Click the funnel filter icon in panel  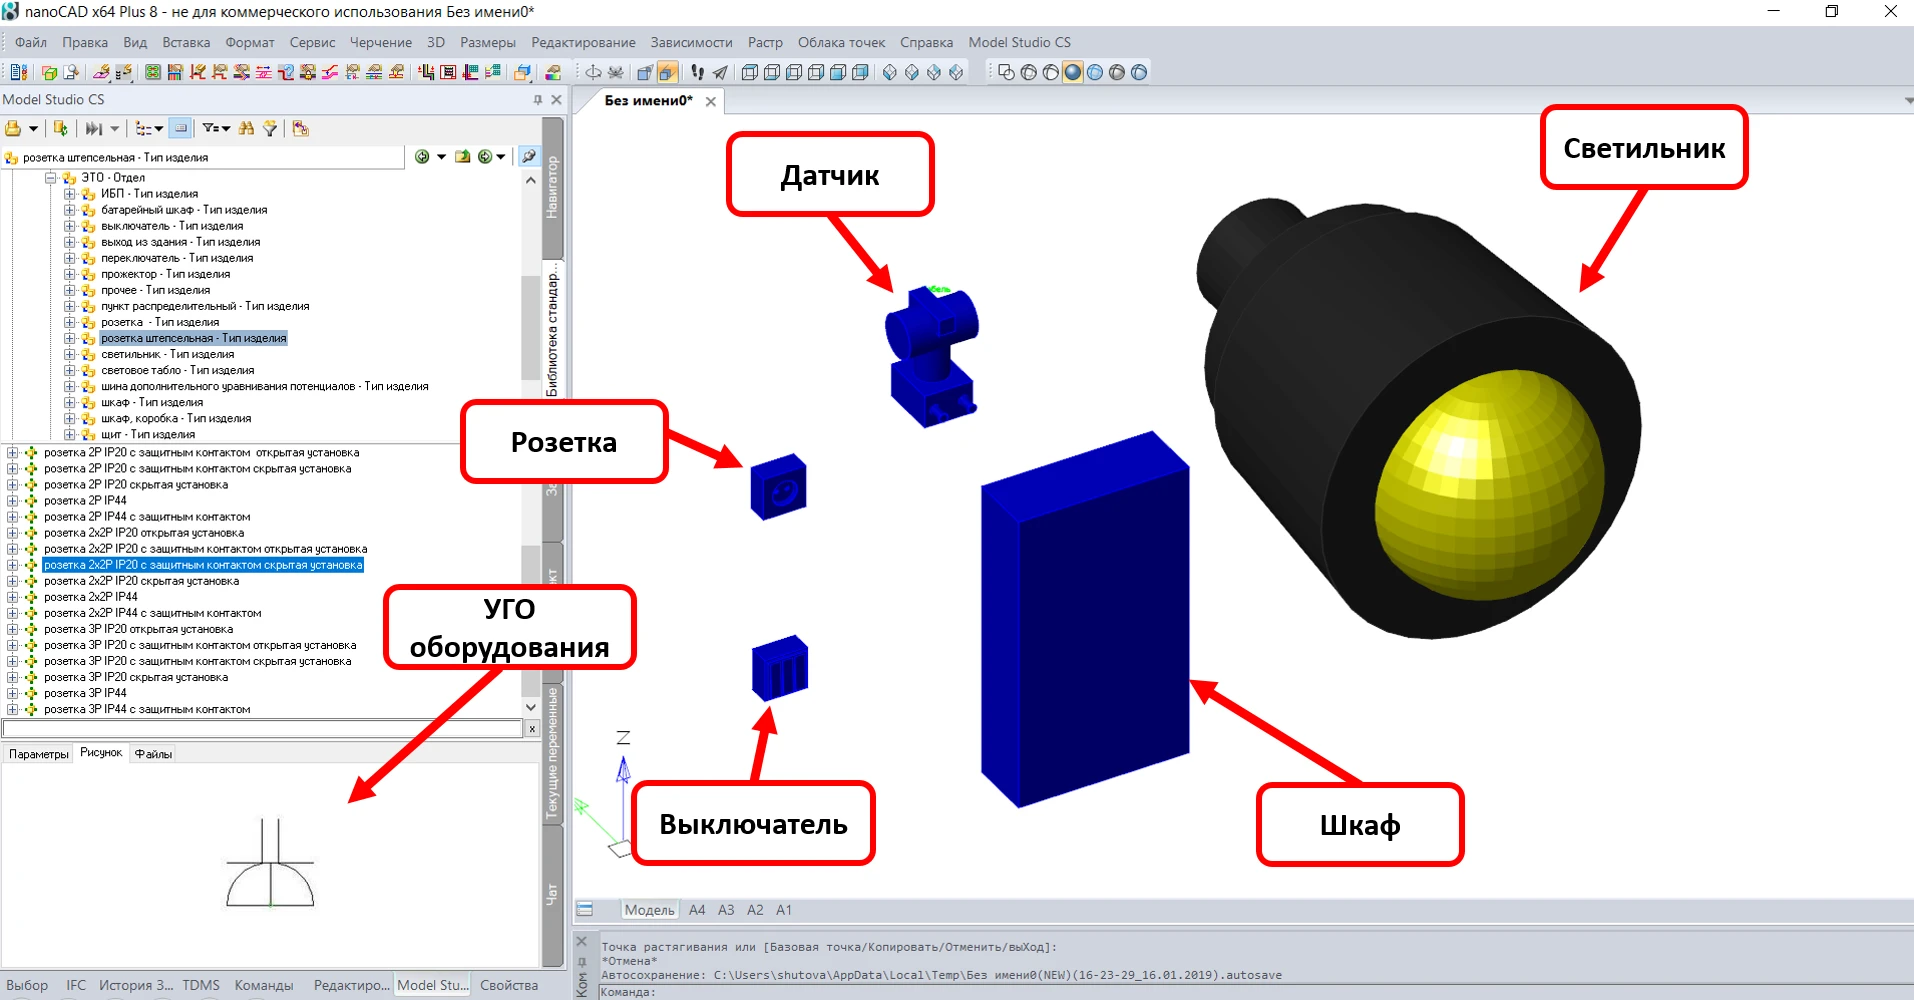(x=270, y=128)
